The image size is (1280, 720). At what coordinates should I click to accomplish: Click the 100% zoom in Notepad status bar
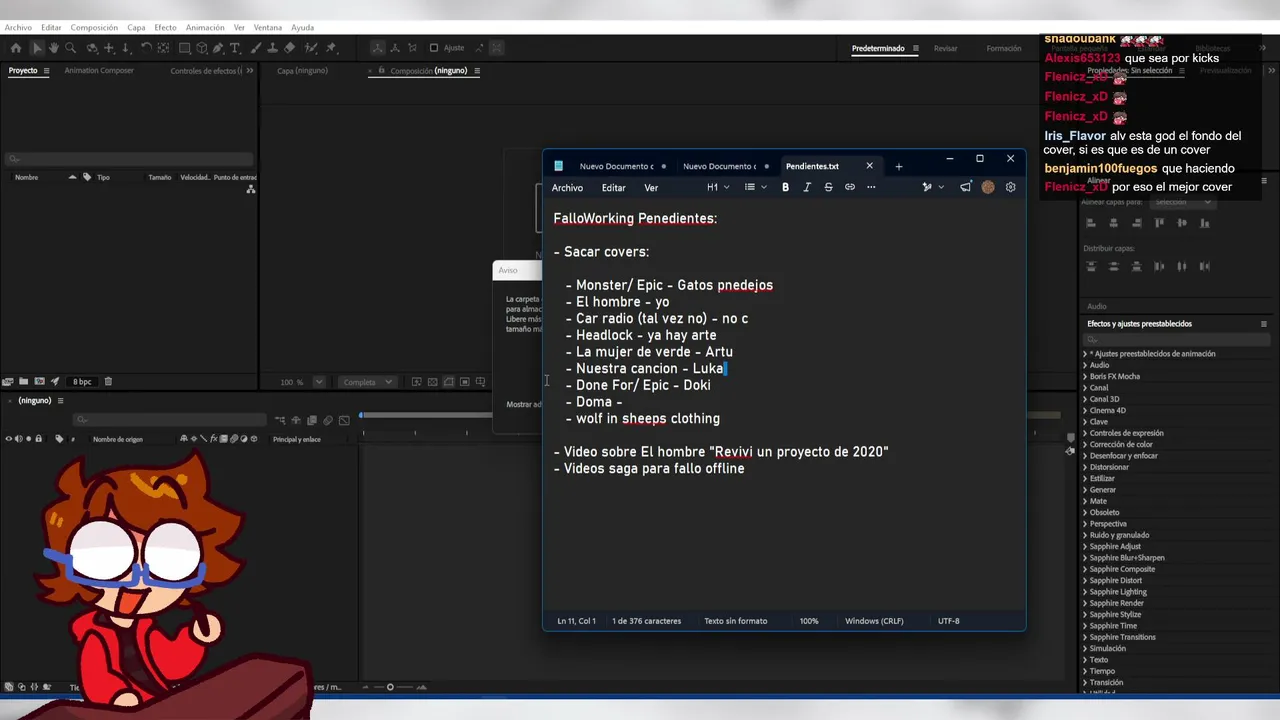809,621
